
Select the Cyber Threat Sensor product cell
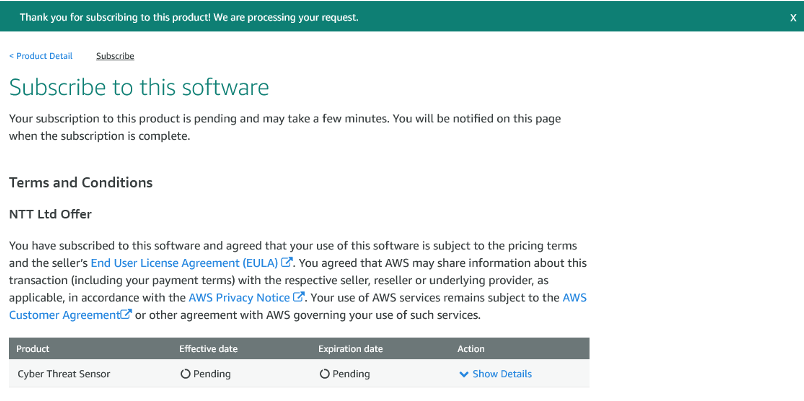tap(64, 374)
